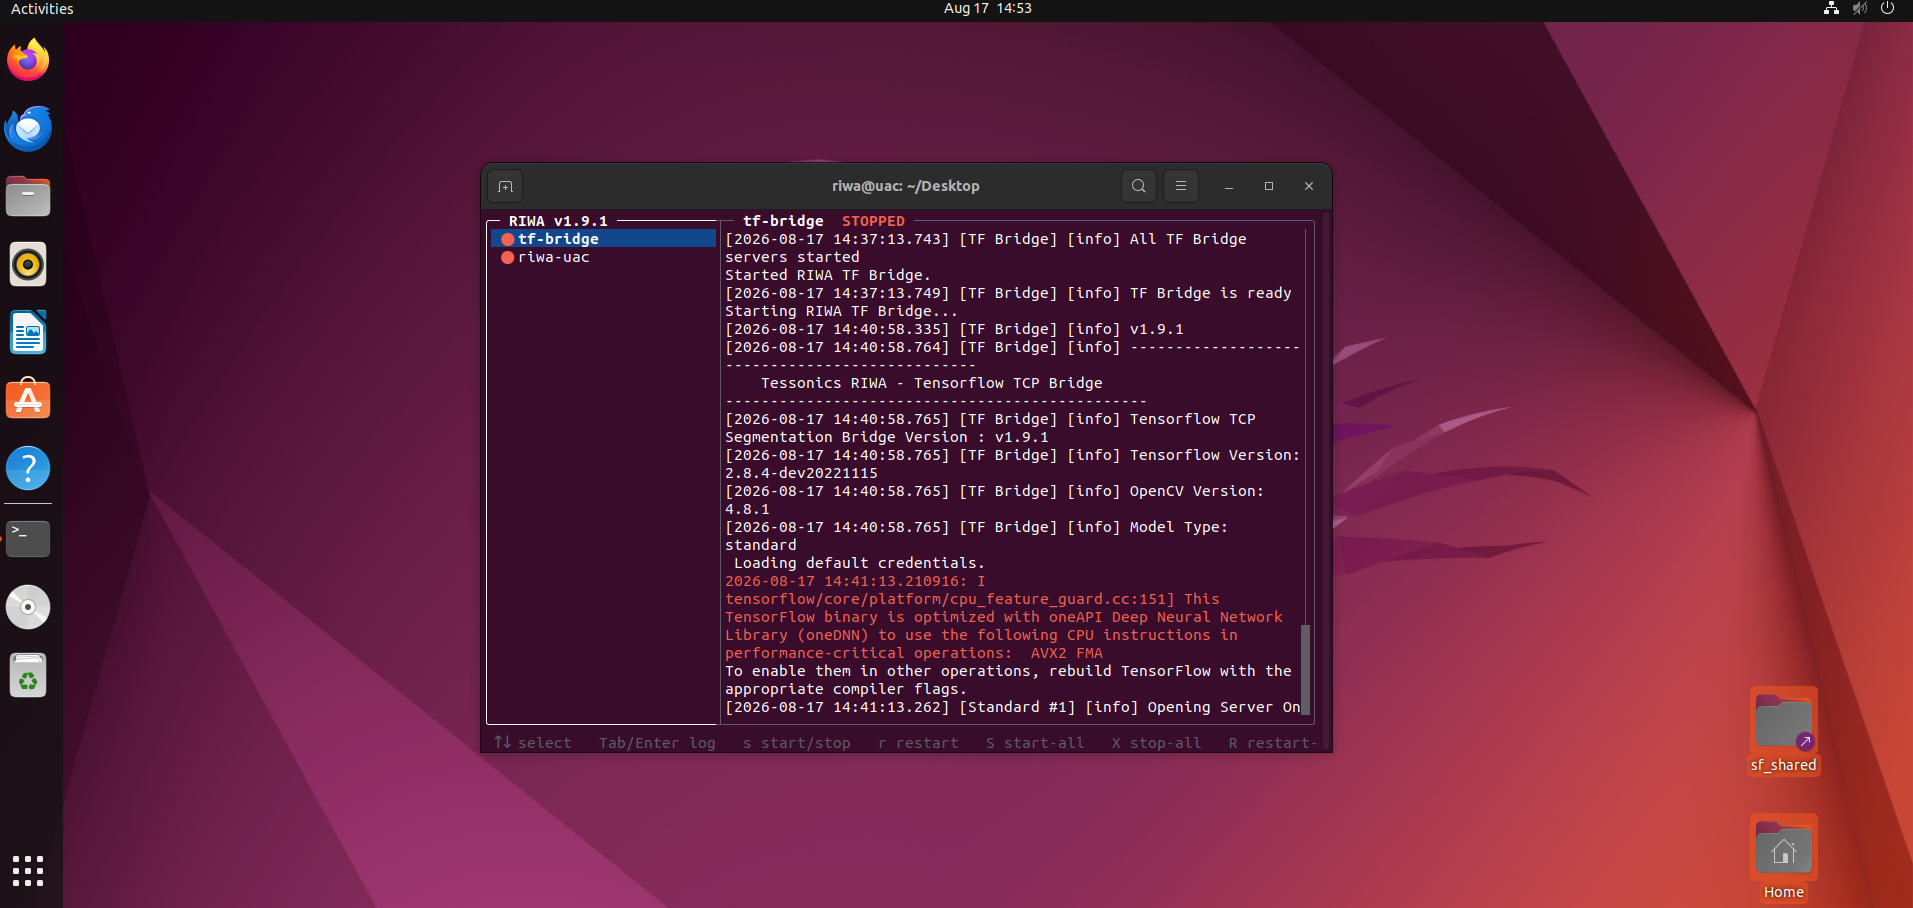Click the muted volume icon
This screenshot has width=1913, height=908.
click(x=1859, y=9)
